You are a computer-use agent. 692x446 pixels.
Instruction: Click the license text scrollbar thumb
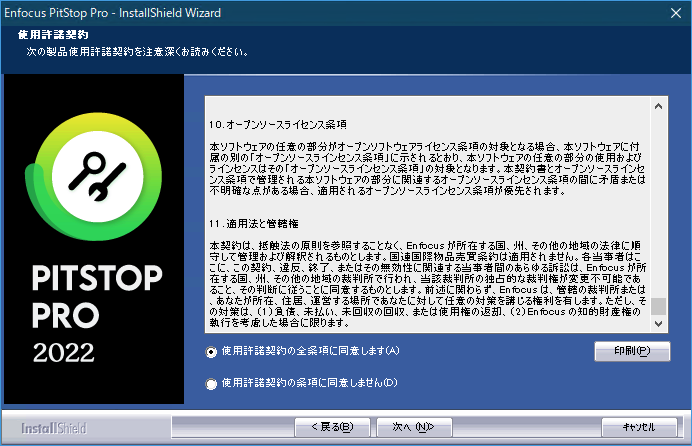click(658, 306)
